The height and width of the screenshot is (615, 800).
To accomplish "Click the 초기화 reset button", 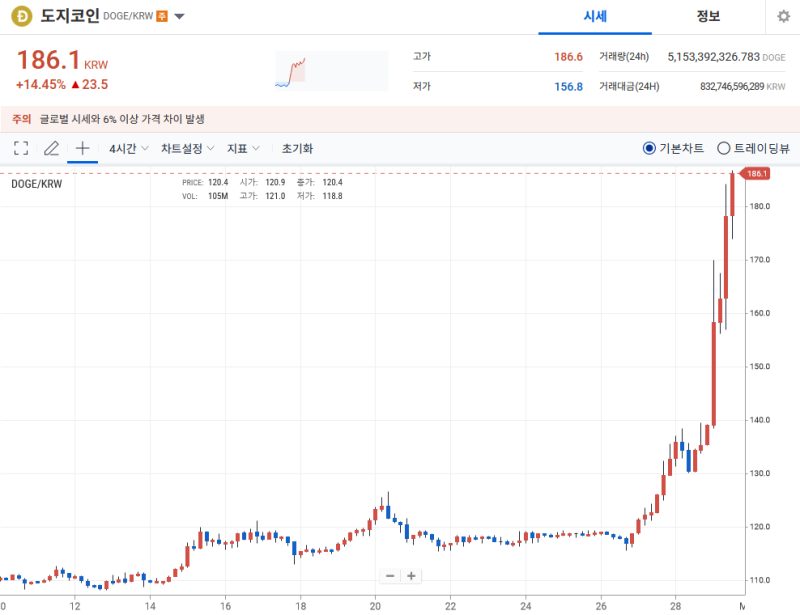I will [x=297, y=149].
